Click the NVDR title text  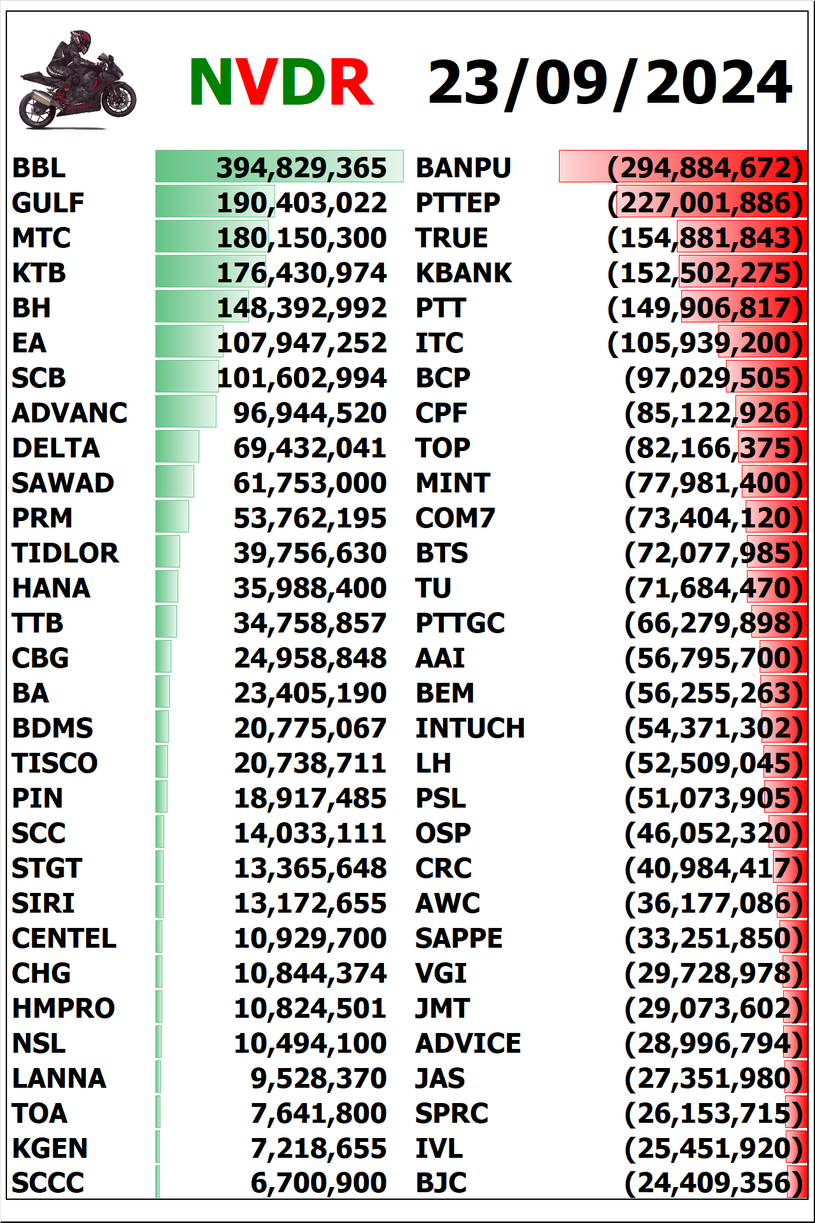tap(281, 82)
